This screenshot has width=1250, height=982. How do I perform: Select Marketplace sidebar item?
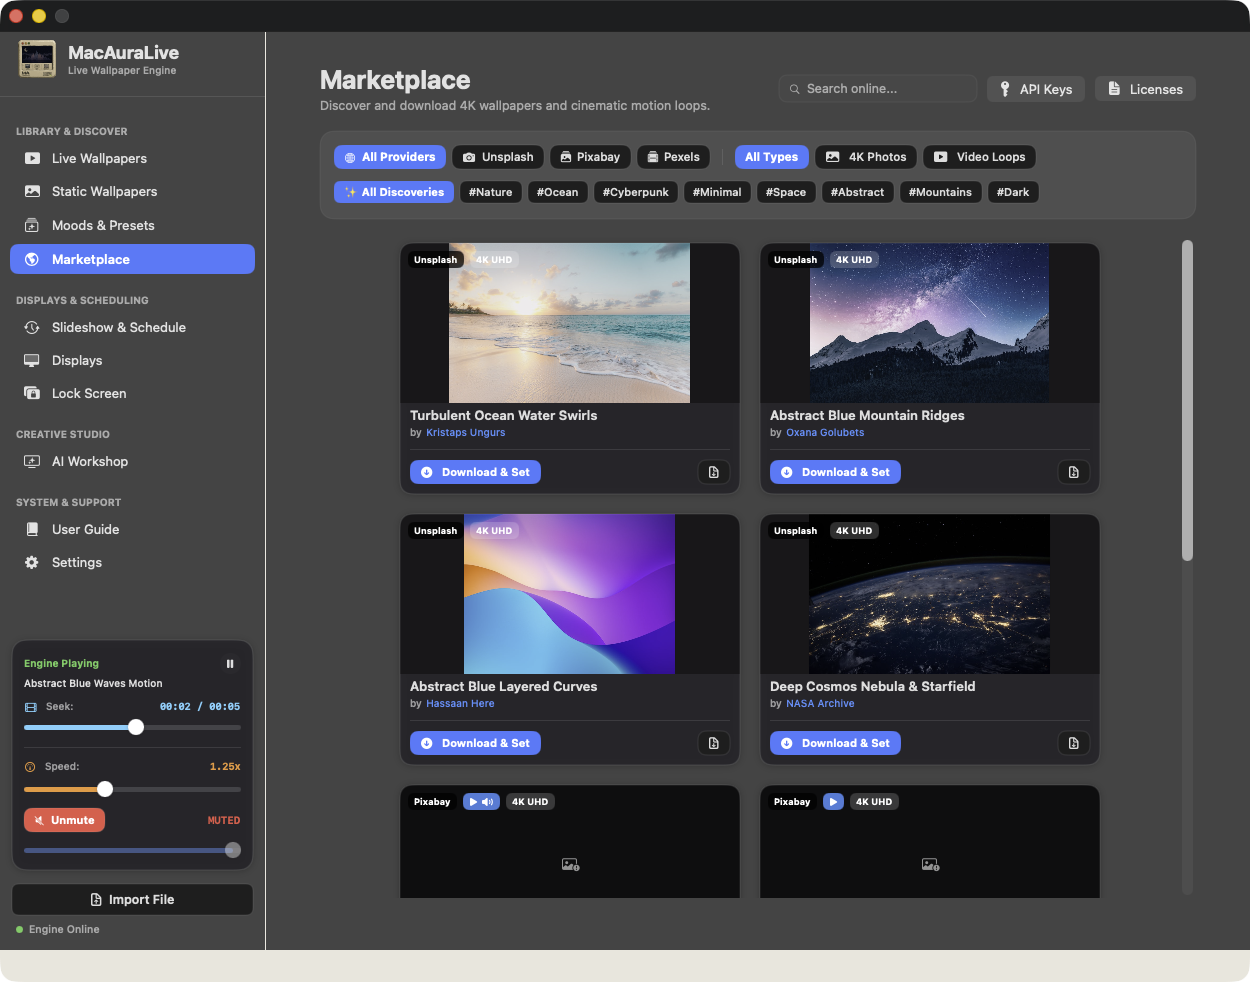(132, 259)
